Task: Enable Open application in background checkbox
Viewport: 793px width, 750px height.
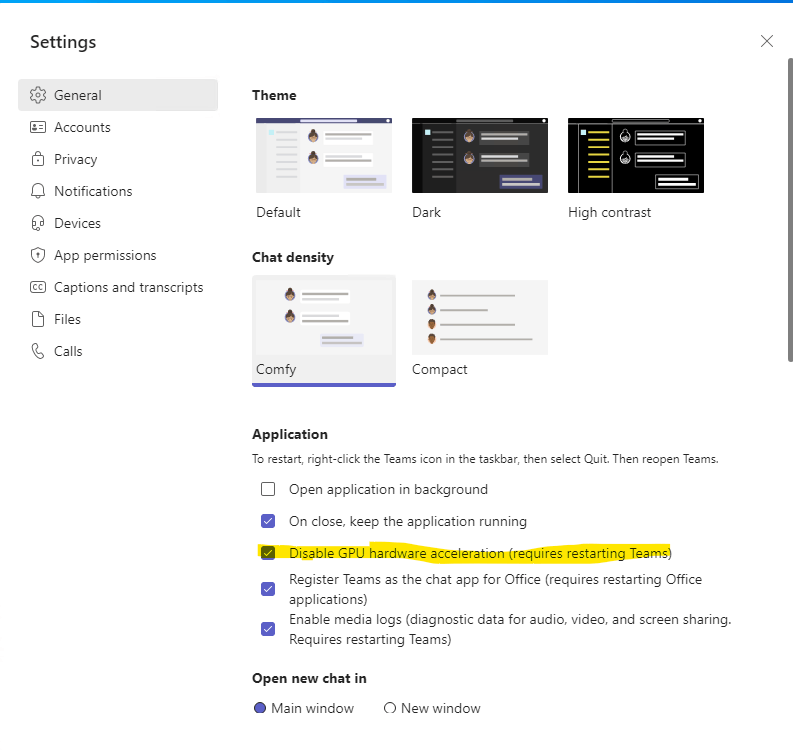Action: tap(268, 489)
